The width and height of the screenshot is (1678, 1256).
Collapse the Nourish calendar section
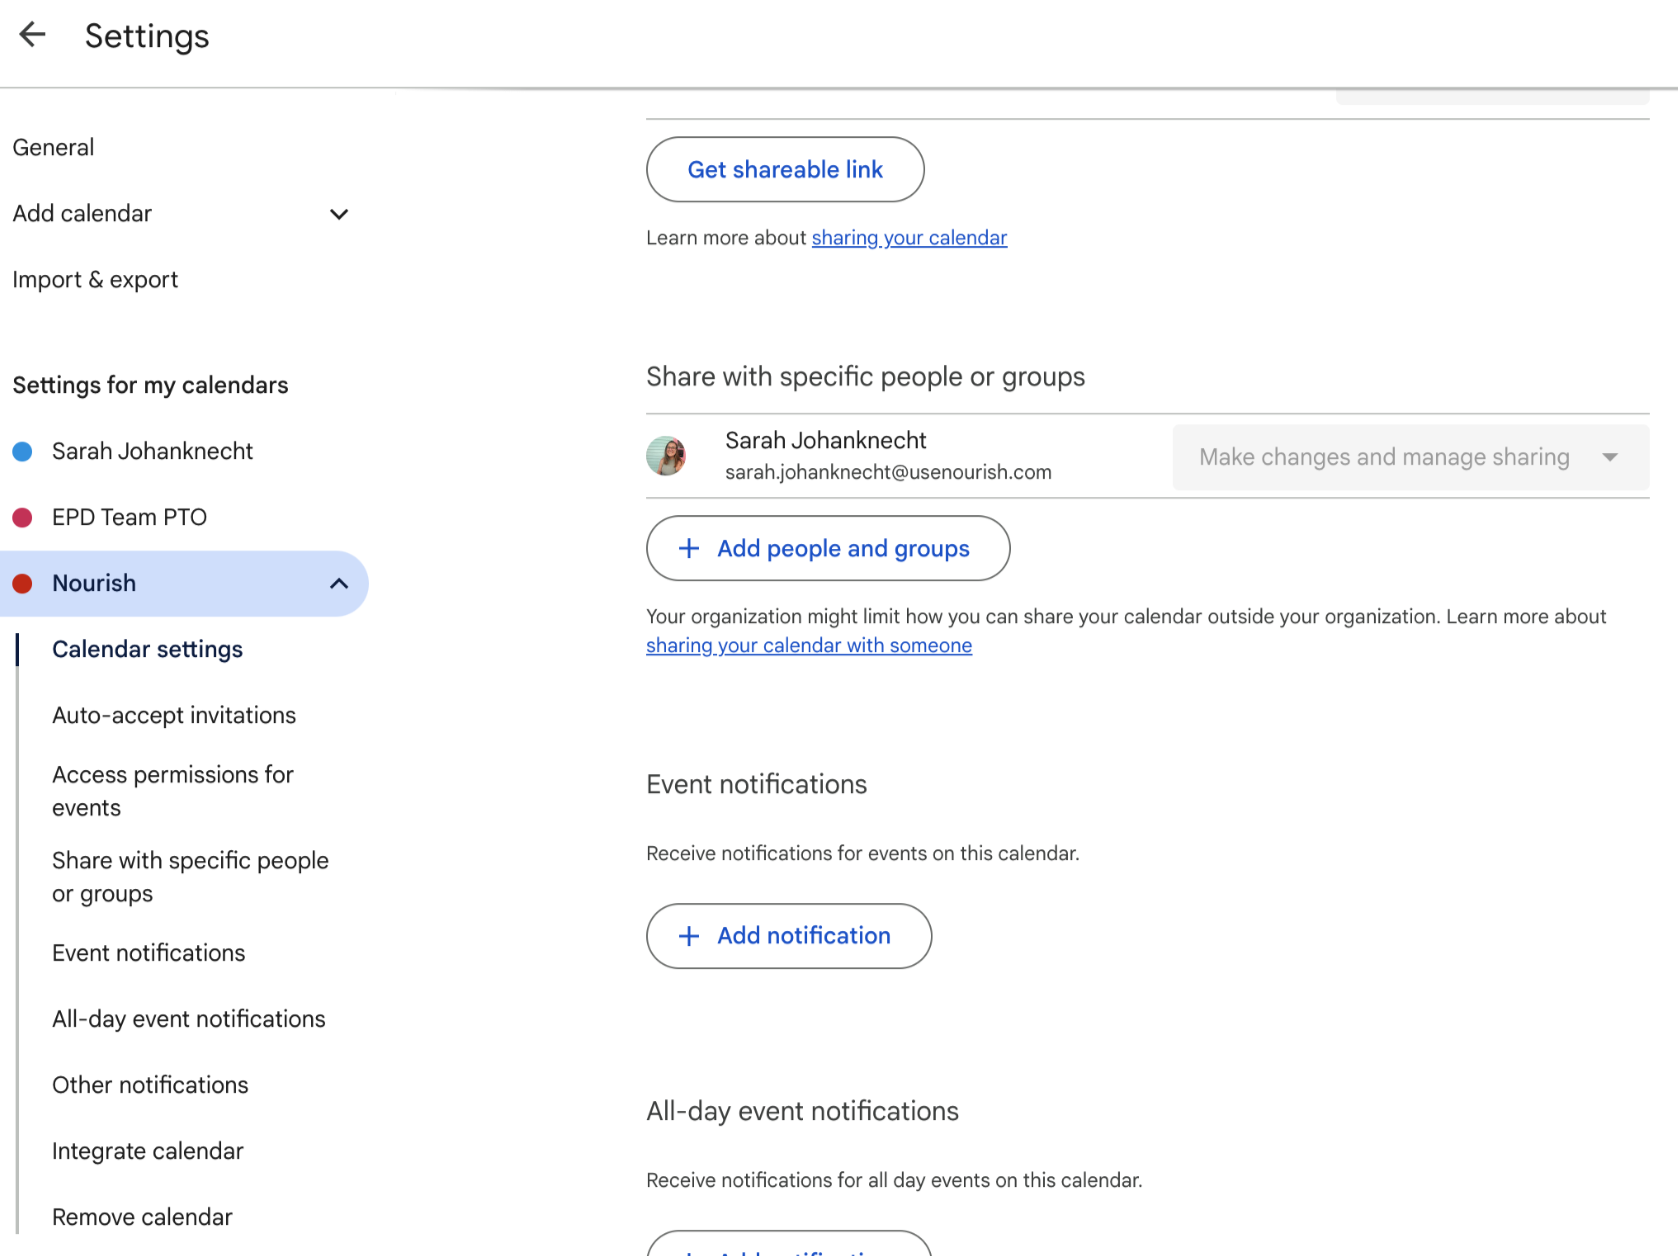point(339,584)
